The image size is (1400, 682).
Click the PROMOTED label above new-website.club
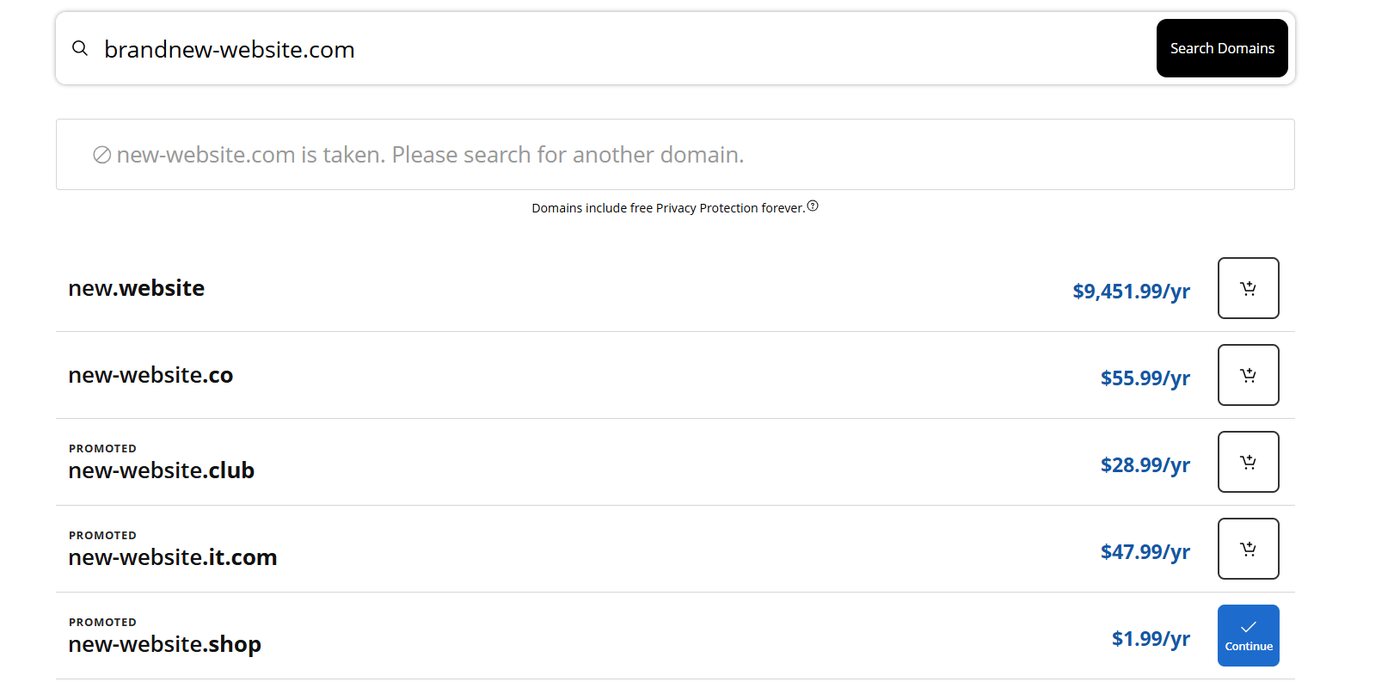click(x=102, y=448)
